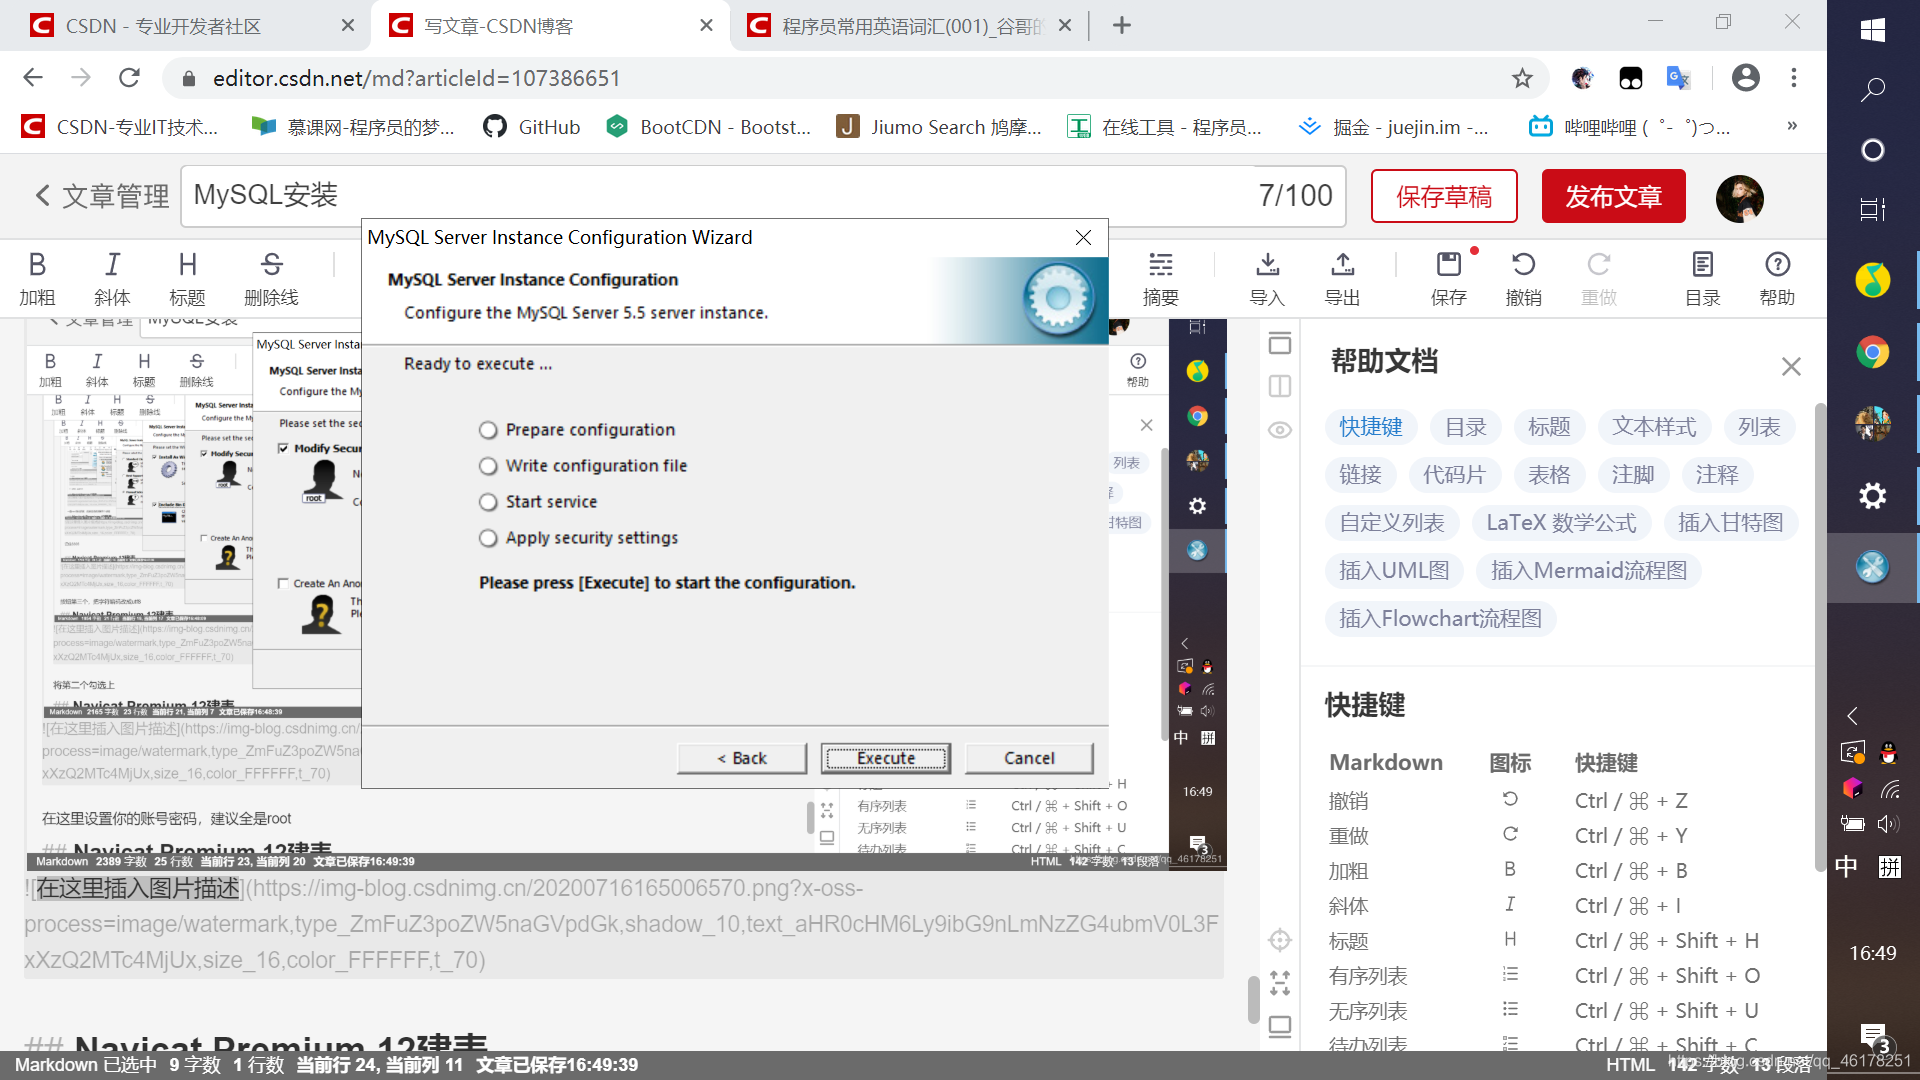Viewport: 1920px width, 1080px height.
Task: Toggle Create An Anonymous checkbox in screenshot
Action: pyautogui.click(x=283, y=583)
